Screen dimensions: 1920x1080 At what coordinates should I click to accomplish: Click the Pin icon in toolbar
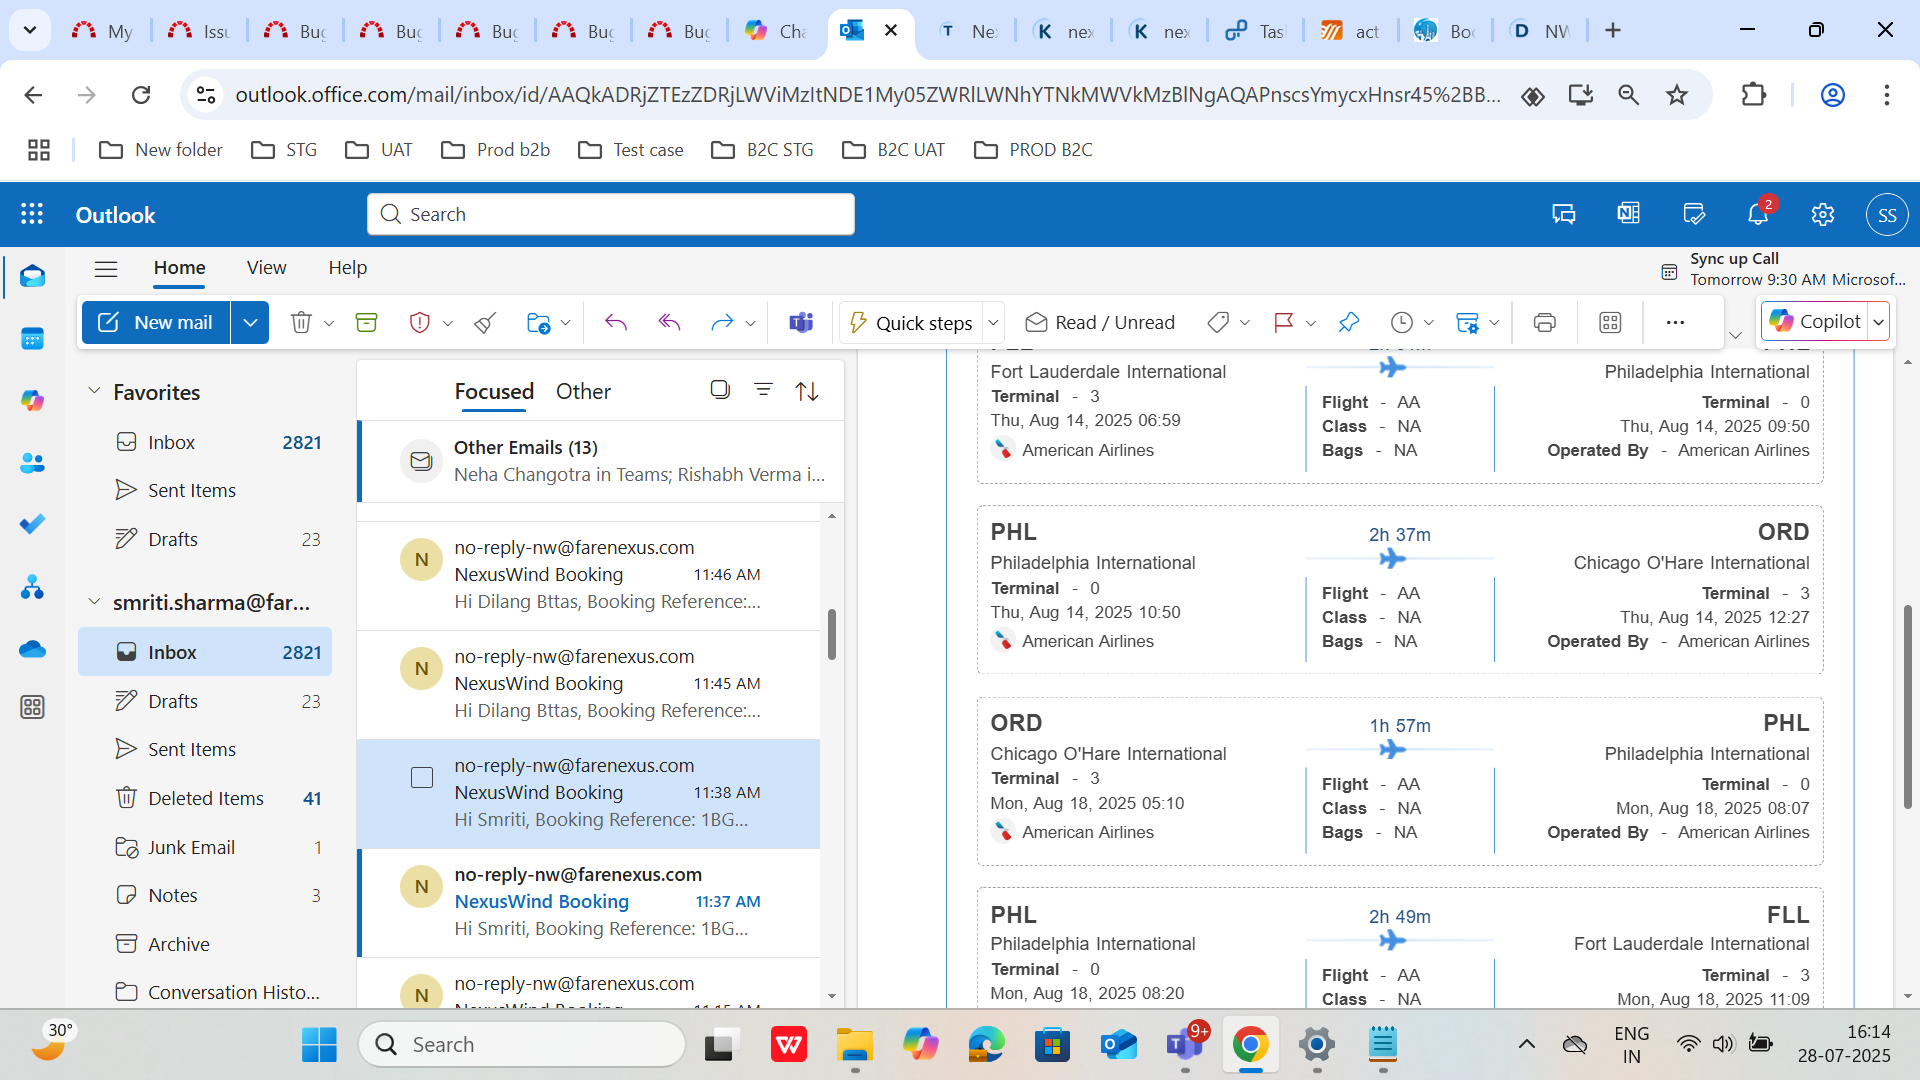1349,322
